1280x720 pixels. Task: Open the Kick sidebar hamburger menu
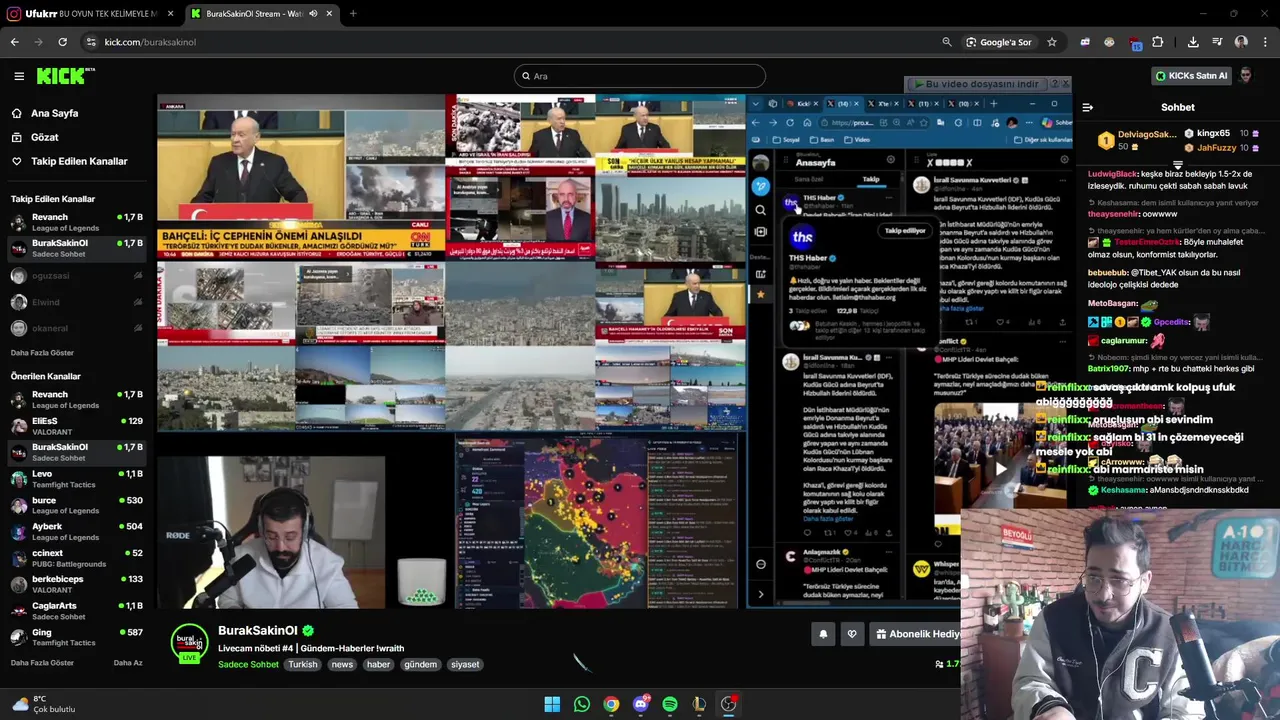click(x=18, y=76)
